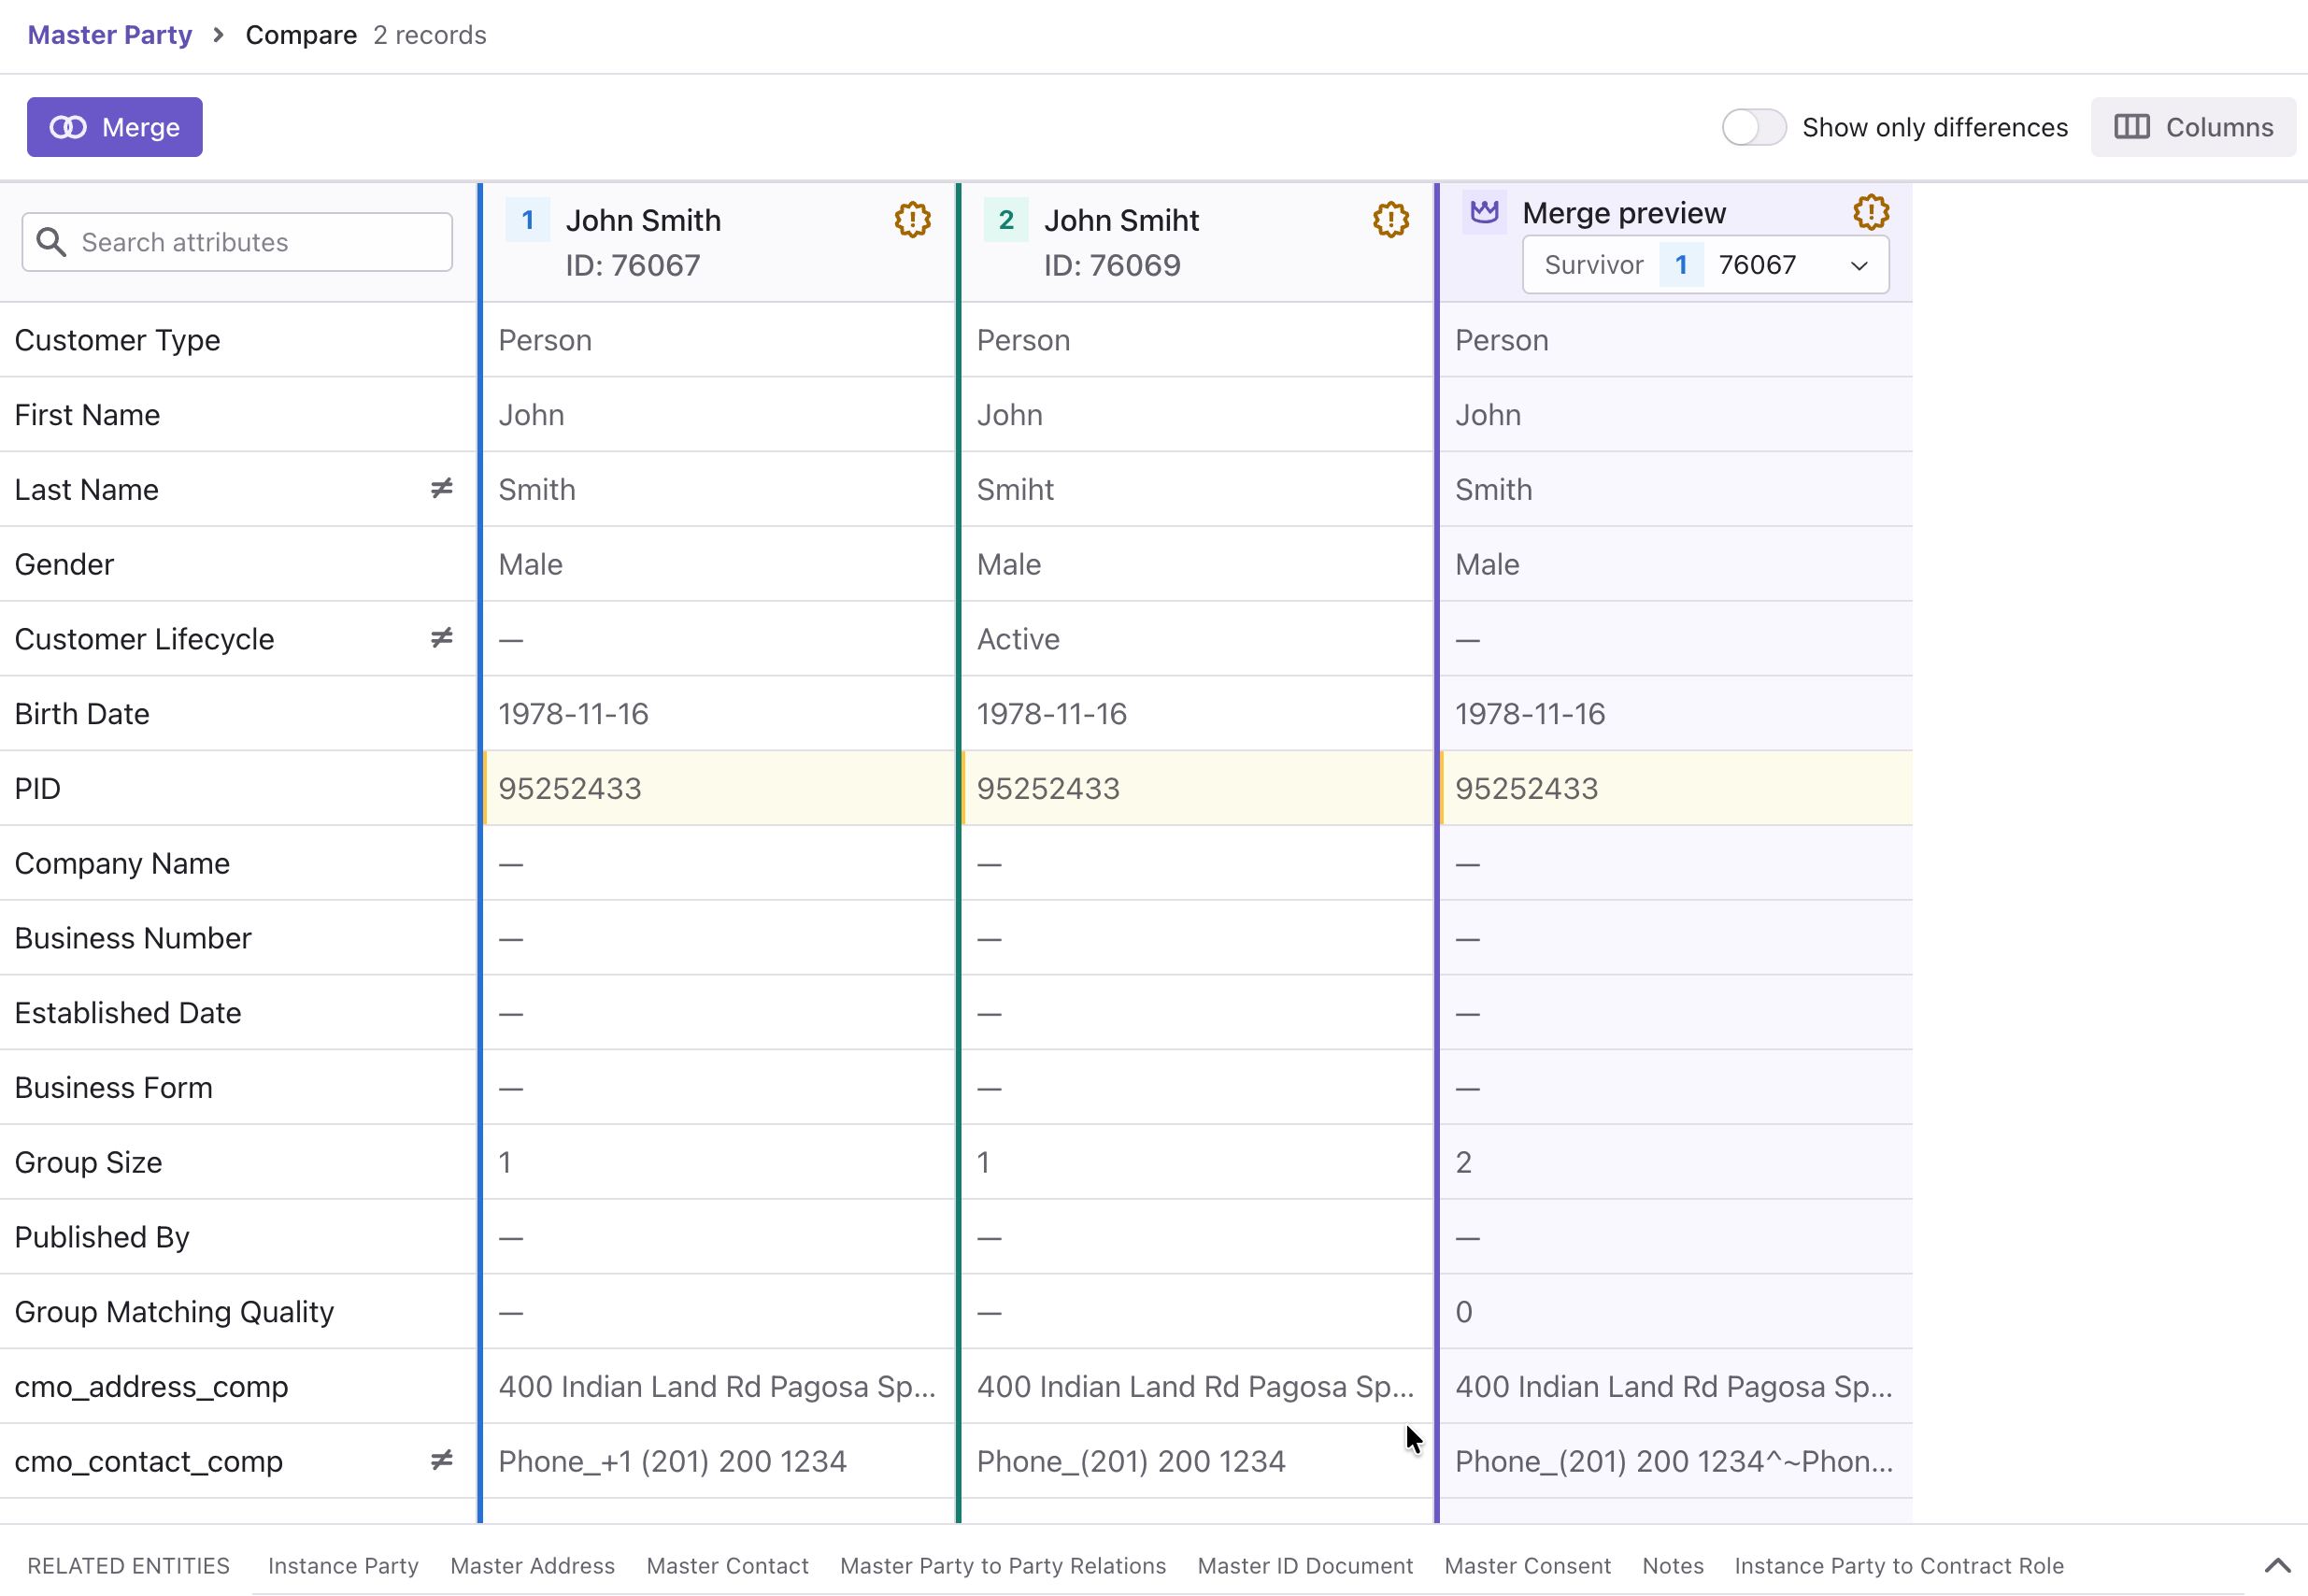Focus the Search attributes field

(x=237, y=242)
